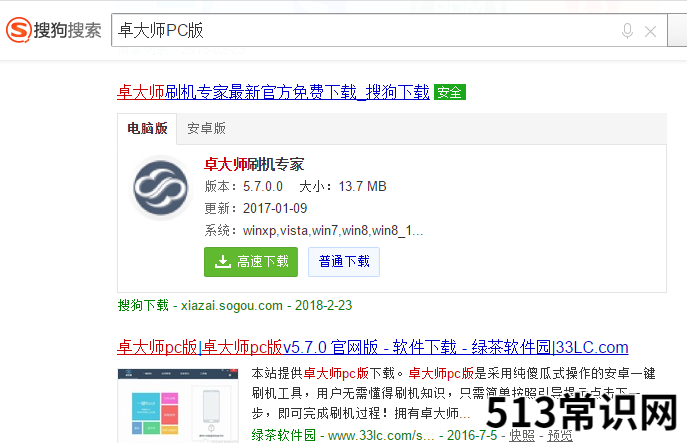687x443 pixels.
Task: Switch to the 安卓版 tab
Action: [206, 128]
